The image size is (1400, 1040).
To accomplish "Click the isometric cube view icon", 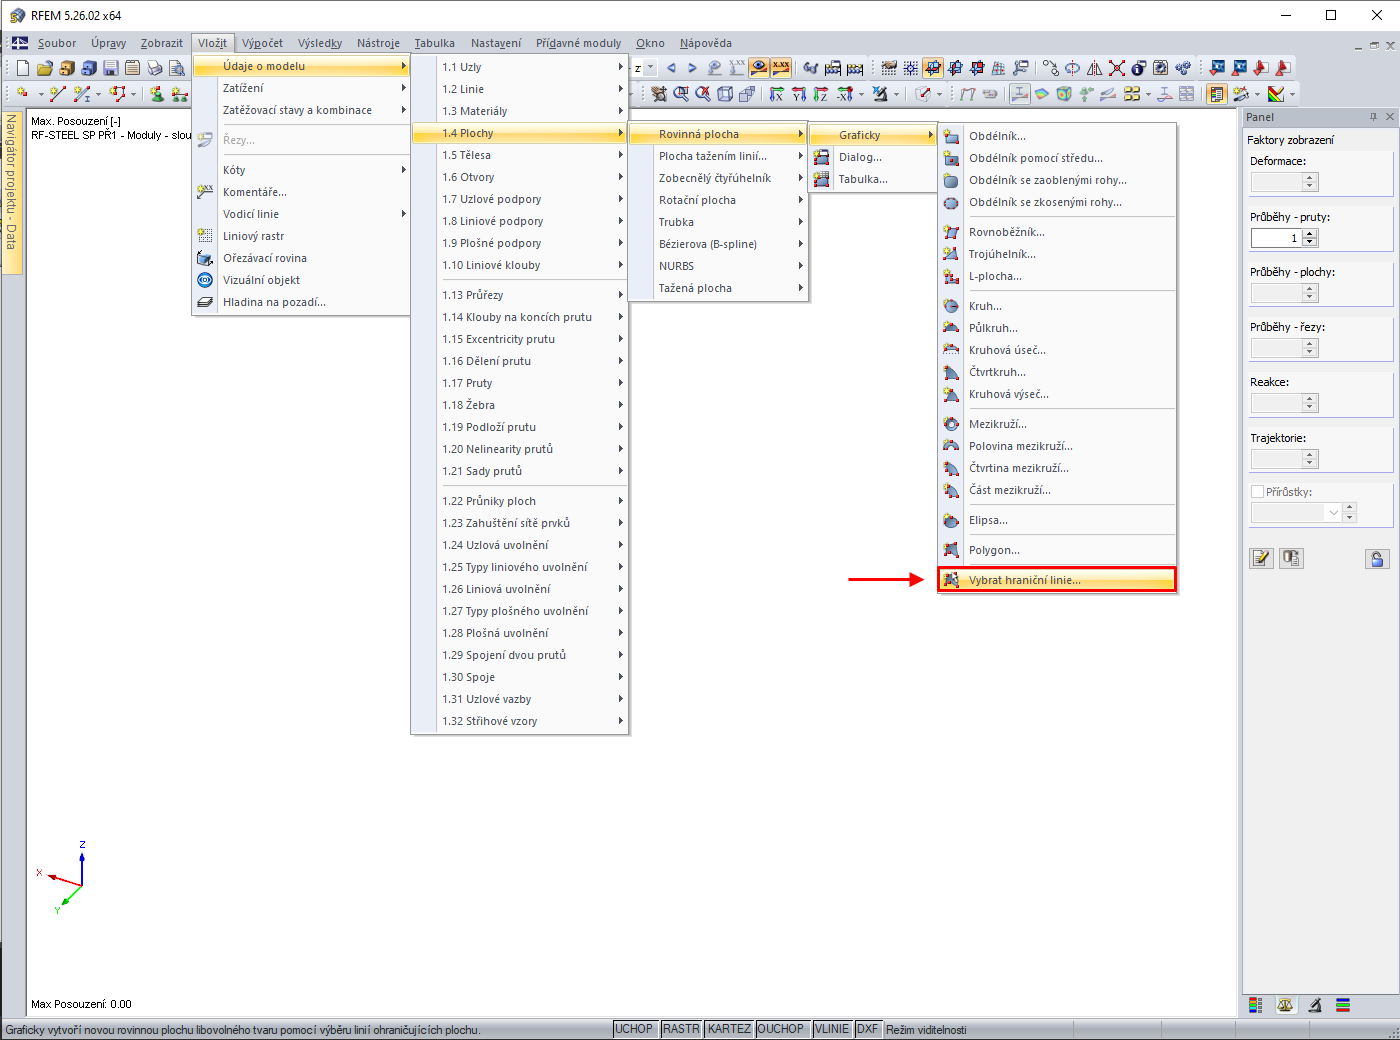I will 725,94.
